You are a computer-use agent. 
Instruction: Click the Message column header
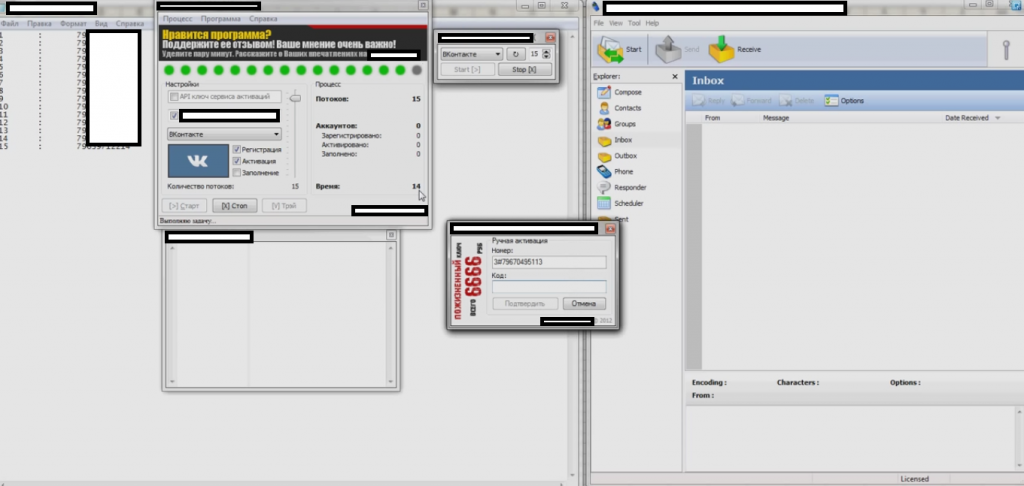tap(776, 118)
